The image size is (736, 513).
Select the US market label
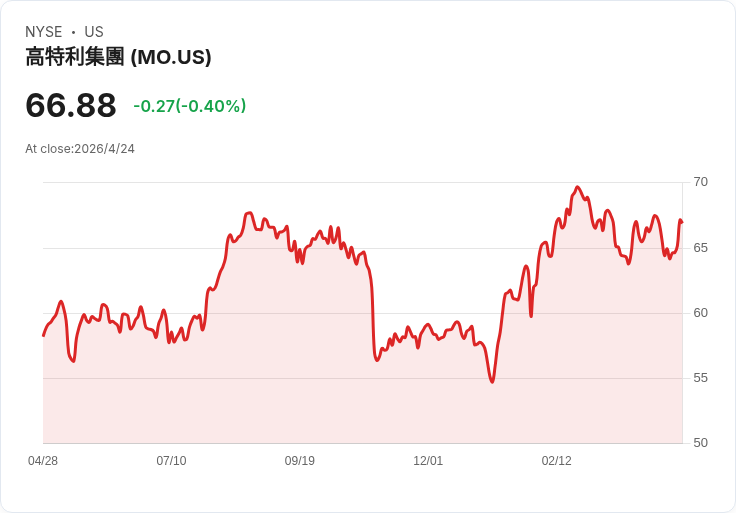coord(94,32)
